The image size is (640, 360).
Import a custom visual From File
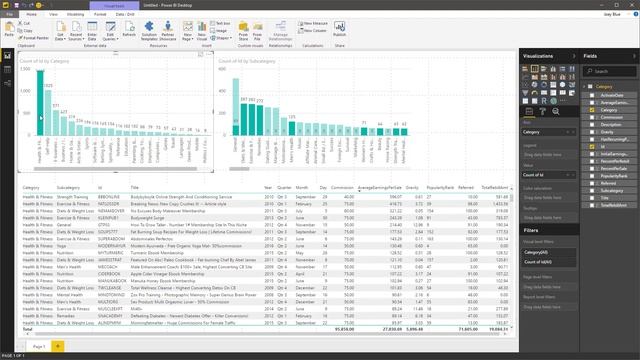(258, 31)
